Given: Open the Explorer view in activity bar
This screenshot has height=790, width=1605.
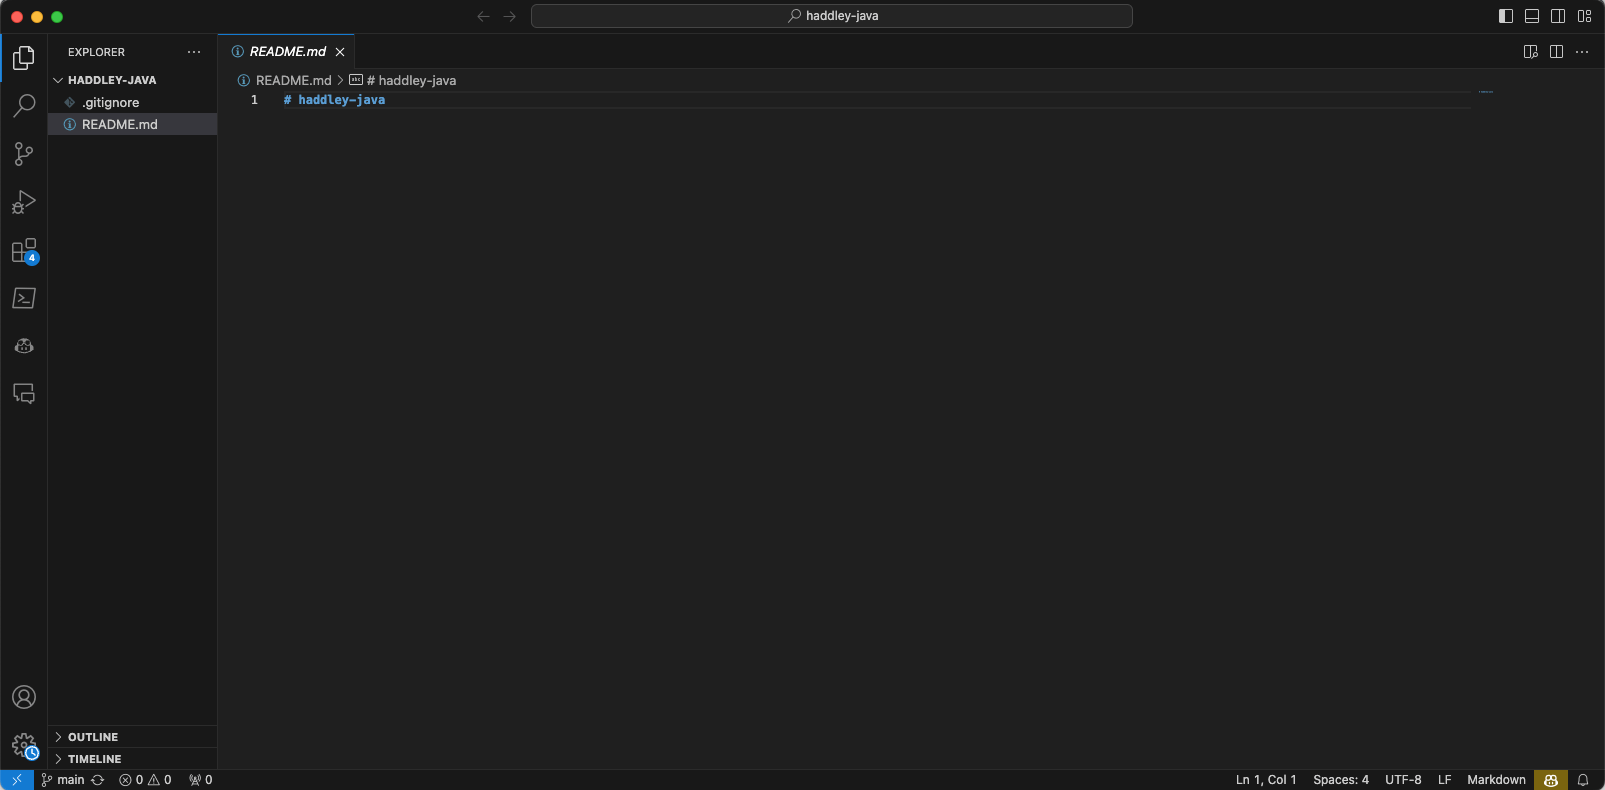Looking at the screenshot, I should (x=24, y=58).
